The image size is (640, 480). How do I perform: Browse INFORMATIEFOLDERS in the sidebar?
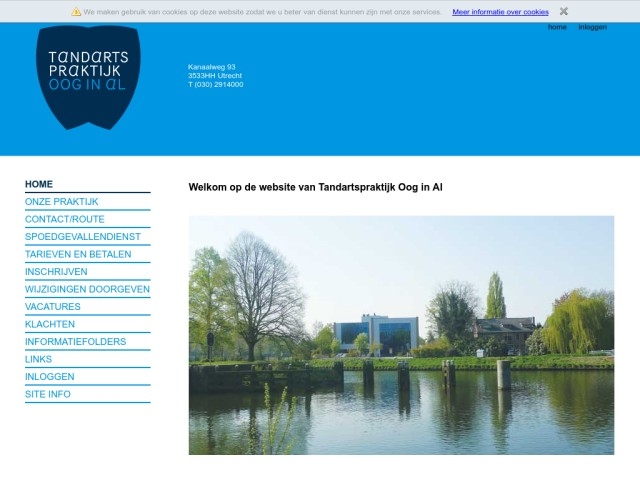click(x=75, y=342)
